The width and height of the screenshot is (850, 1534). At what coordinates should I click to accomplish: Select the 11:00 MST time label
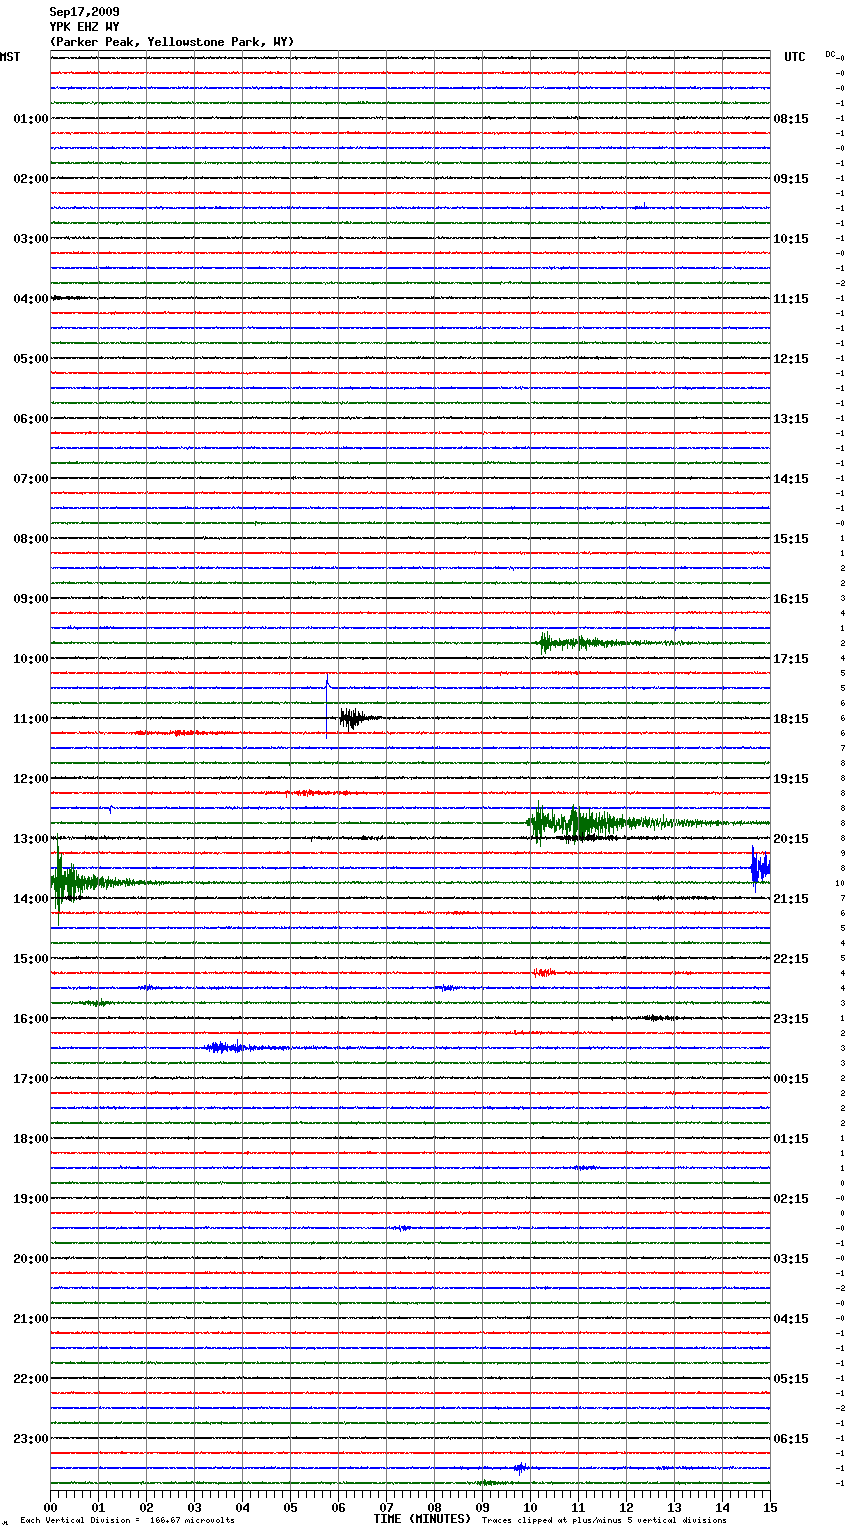coord(31,719)
